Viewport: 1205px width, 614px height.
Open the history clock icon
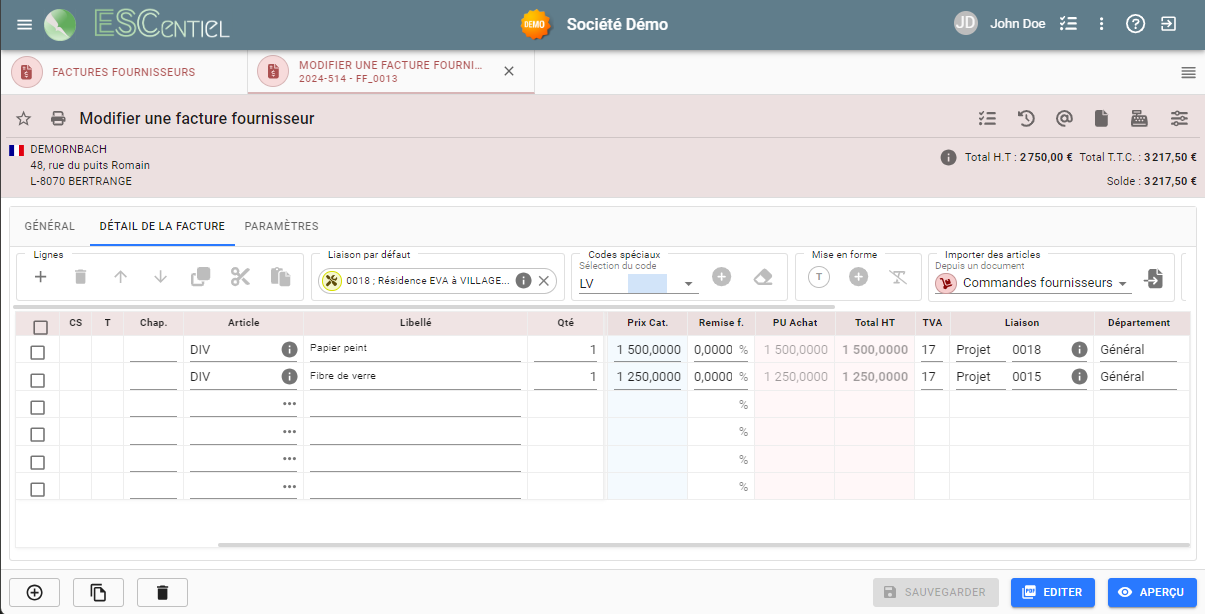pos(1026,119)
